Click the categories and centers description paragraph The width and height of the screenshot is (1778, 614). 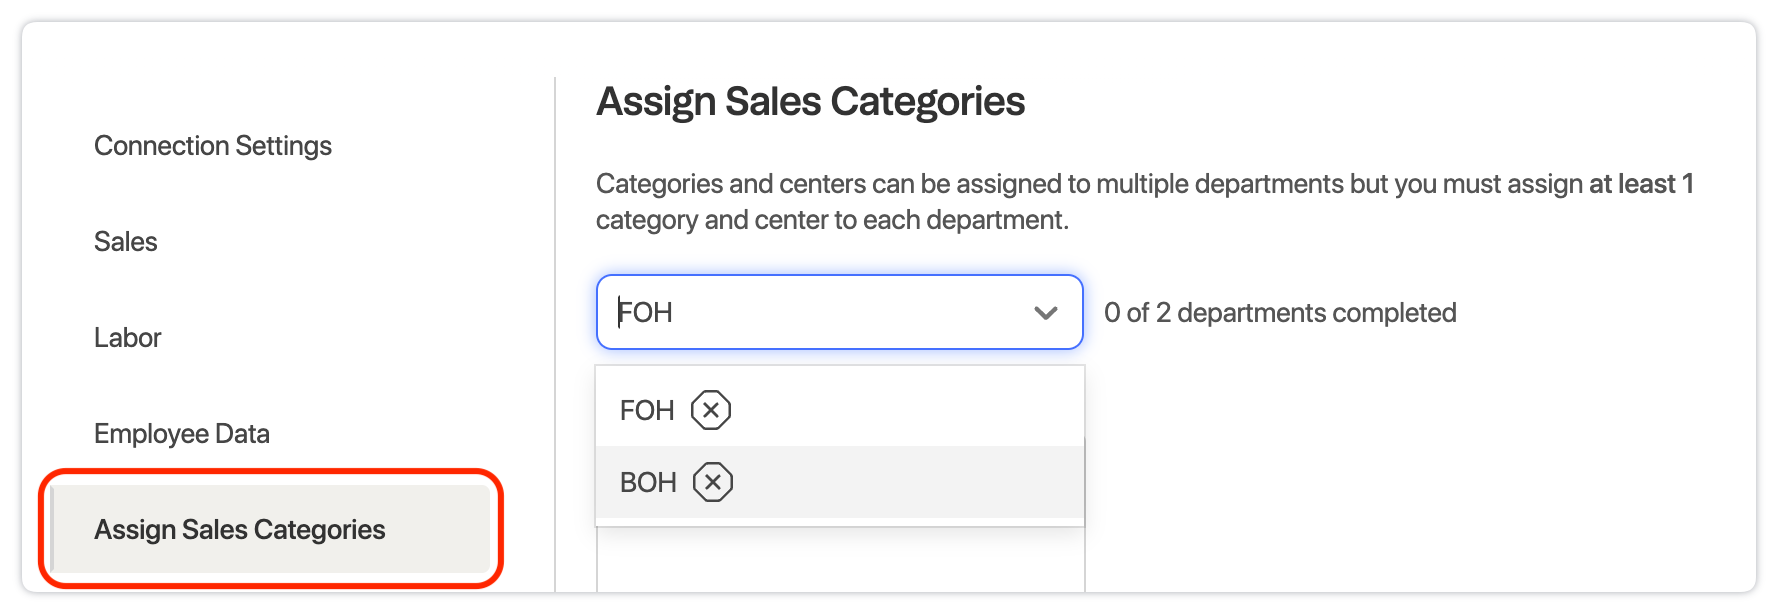point(1144,202)
